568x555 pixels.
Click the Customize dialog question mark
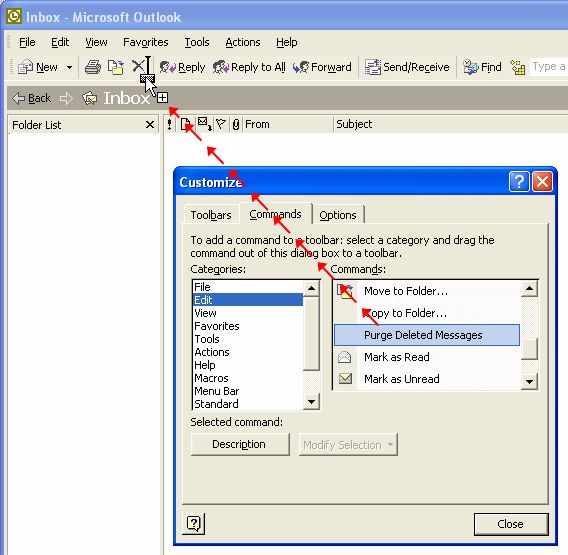click(519, 181)
